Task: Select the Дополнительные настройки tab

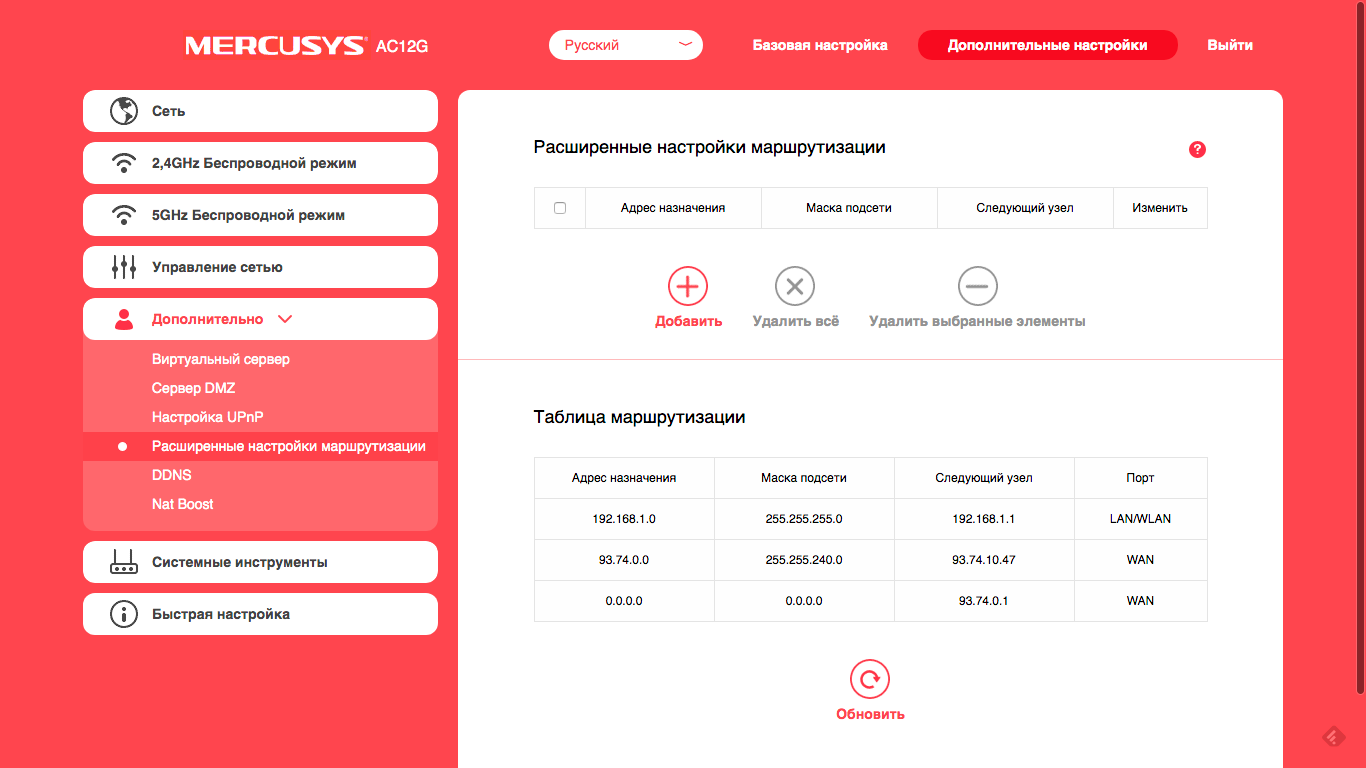Action: point(1047,45)
